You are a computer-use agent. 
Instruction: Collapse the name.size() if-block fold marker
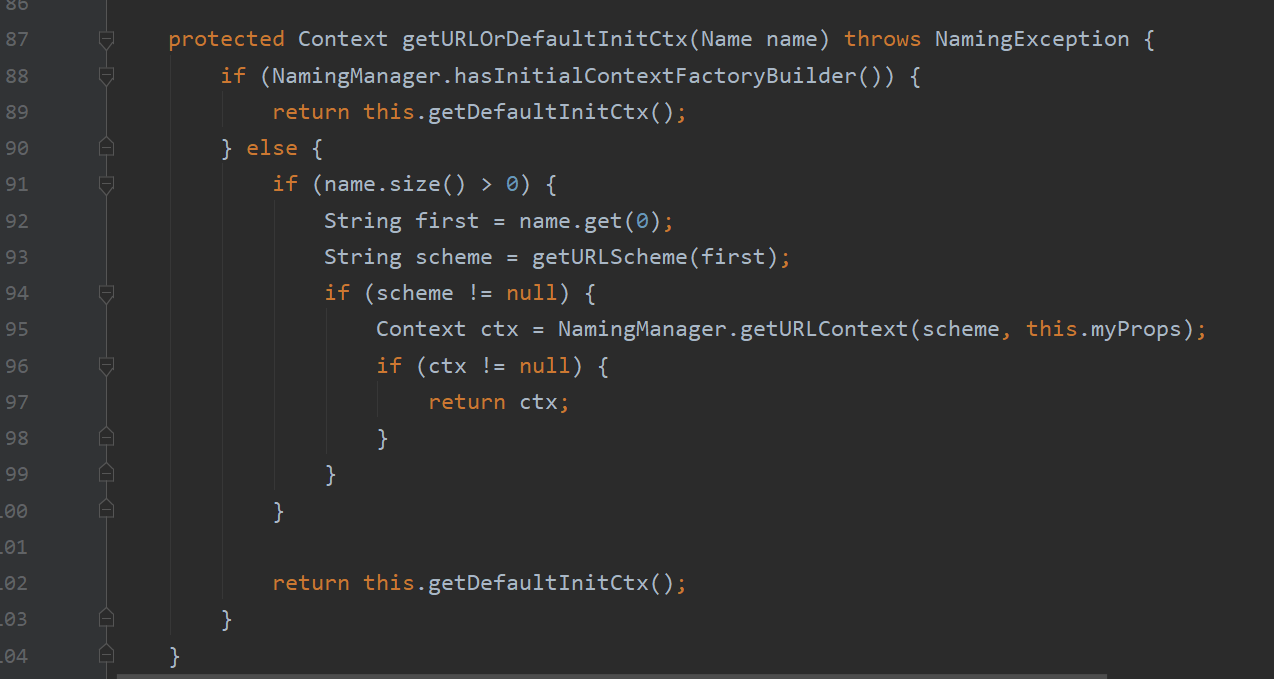(x=106, y=184)
